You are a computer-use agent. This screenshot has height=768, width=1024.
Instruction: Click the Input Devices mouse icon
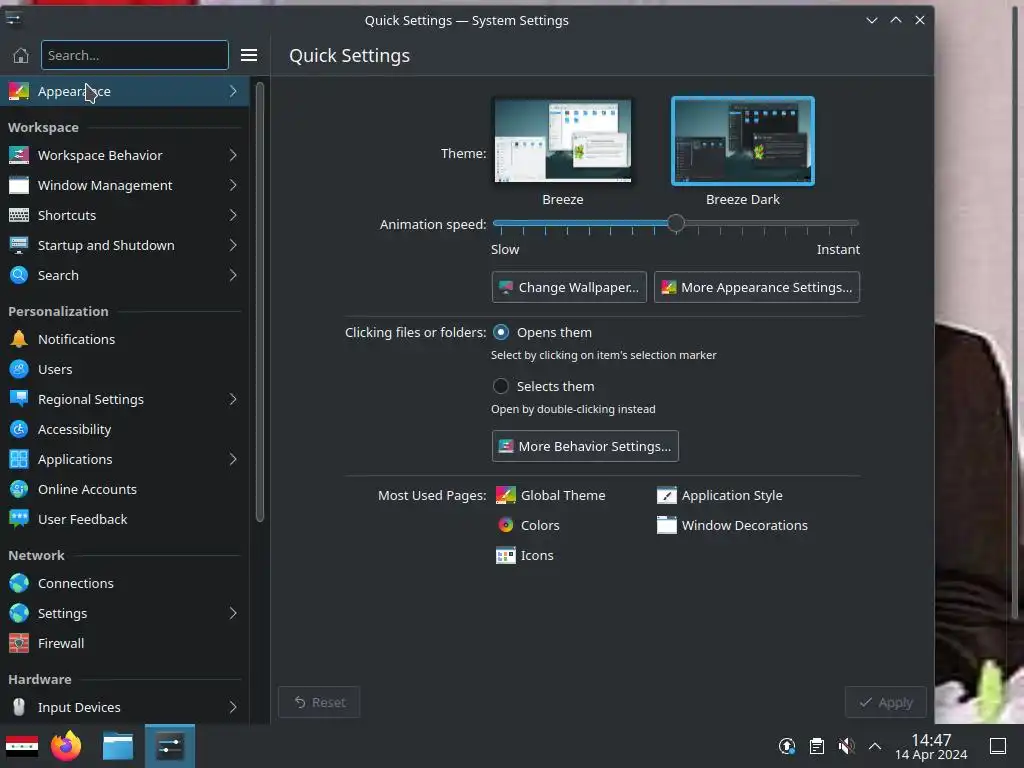tap(19, 708)
